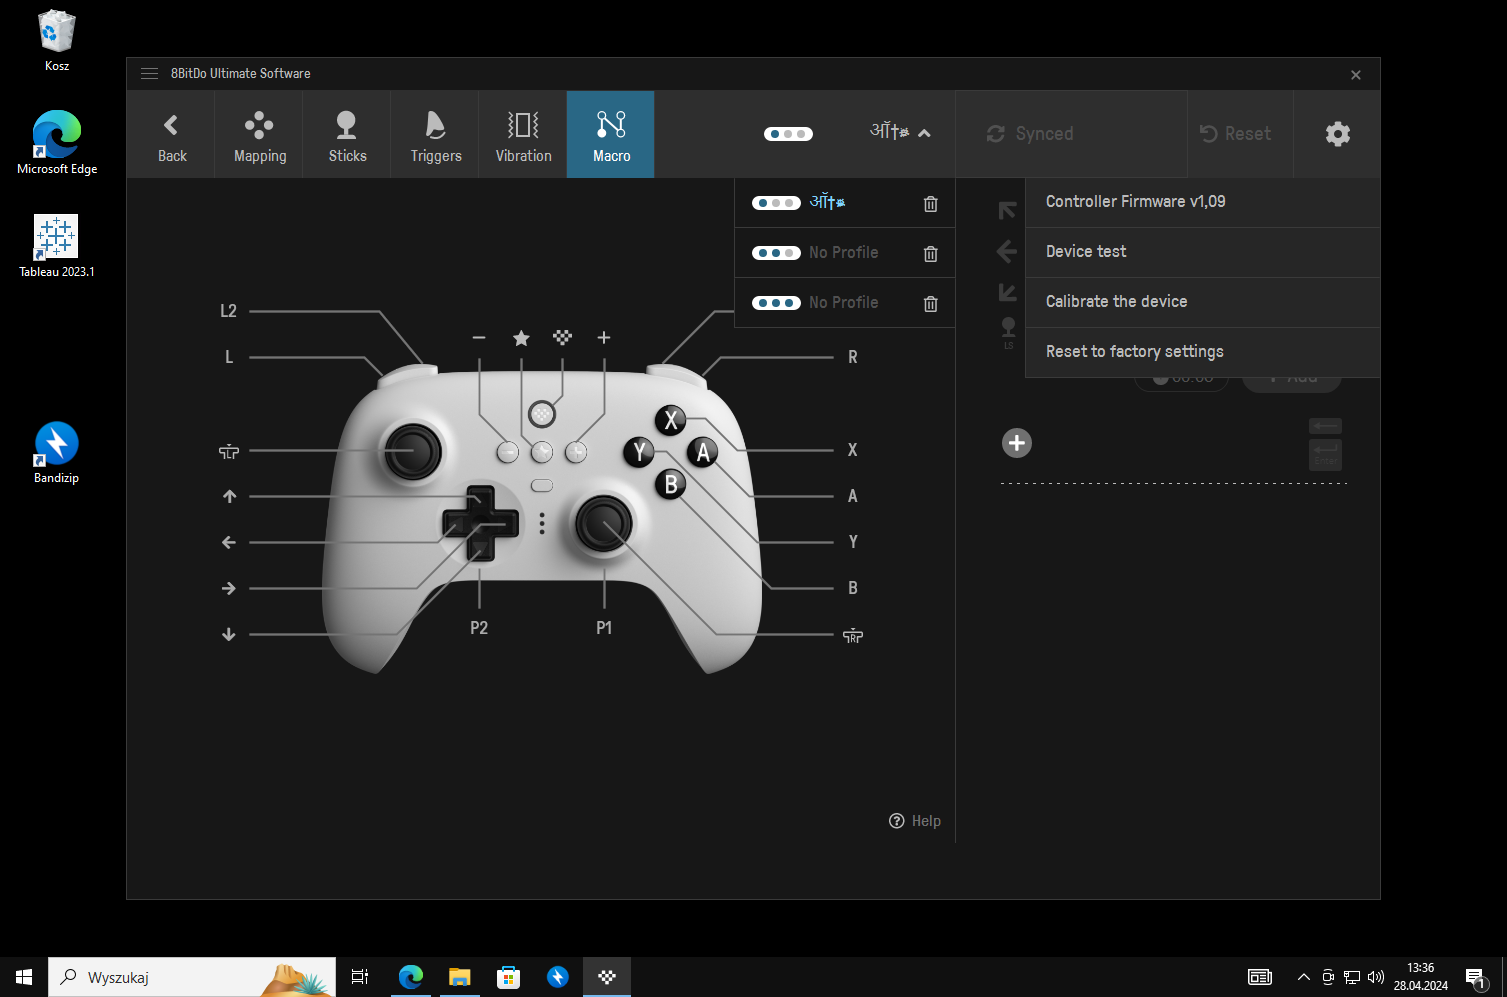This screenshot has width=1507, height=997.
Task: Switch to the Mapping tab
Action: tap(259, 135)
